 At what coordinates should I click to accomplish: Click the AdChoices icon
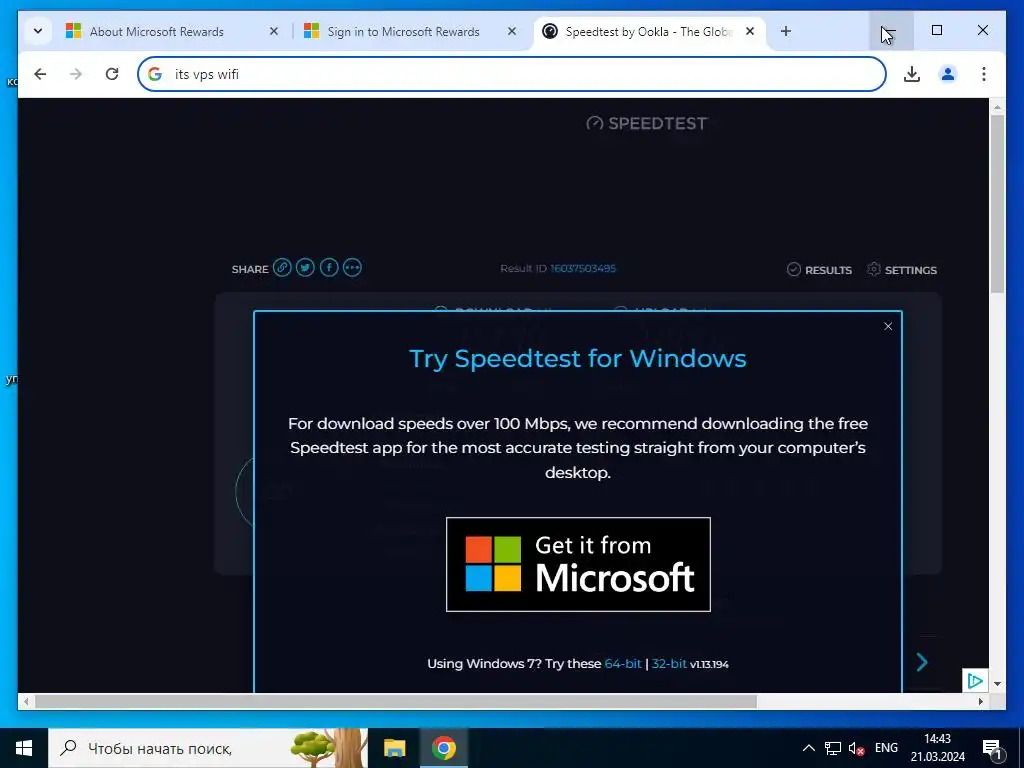974,681
